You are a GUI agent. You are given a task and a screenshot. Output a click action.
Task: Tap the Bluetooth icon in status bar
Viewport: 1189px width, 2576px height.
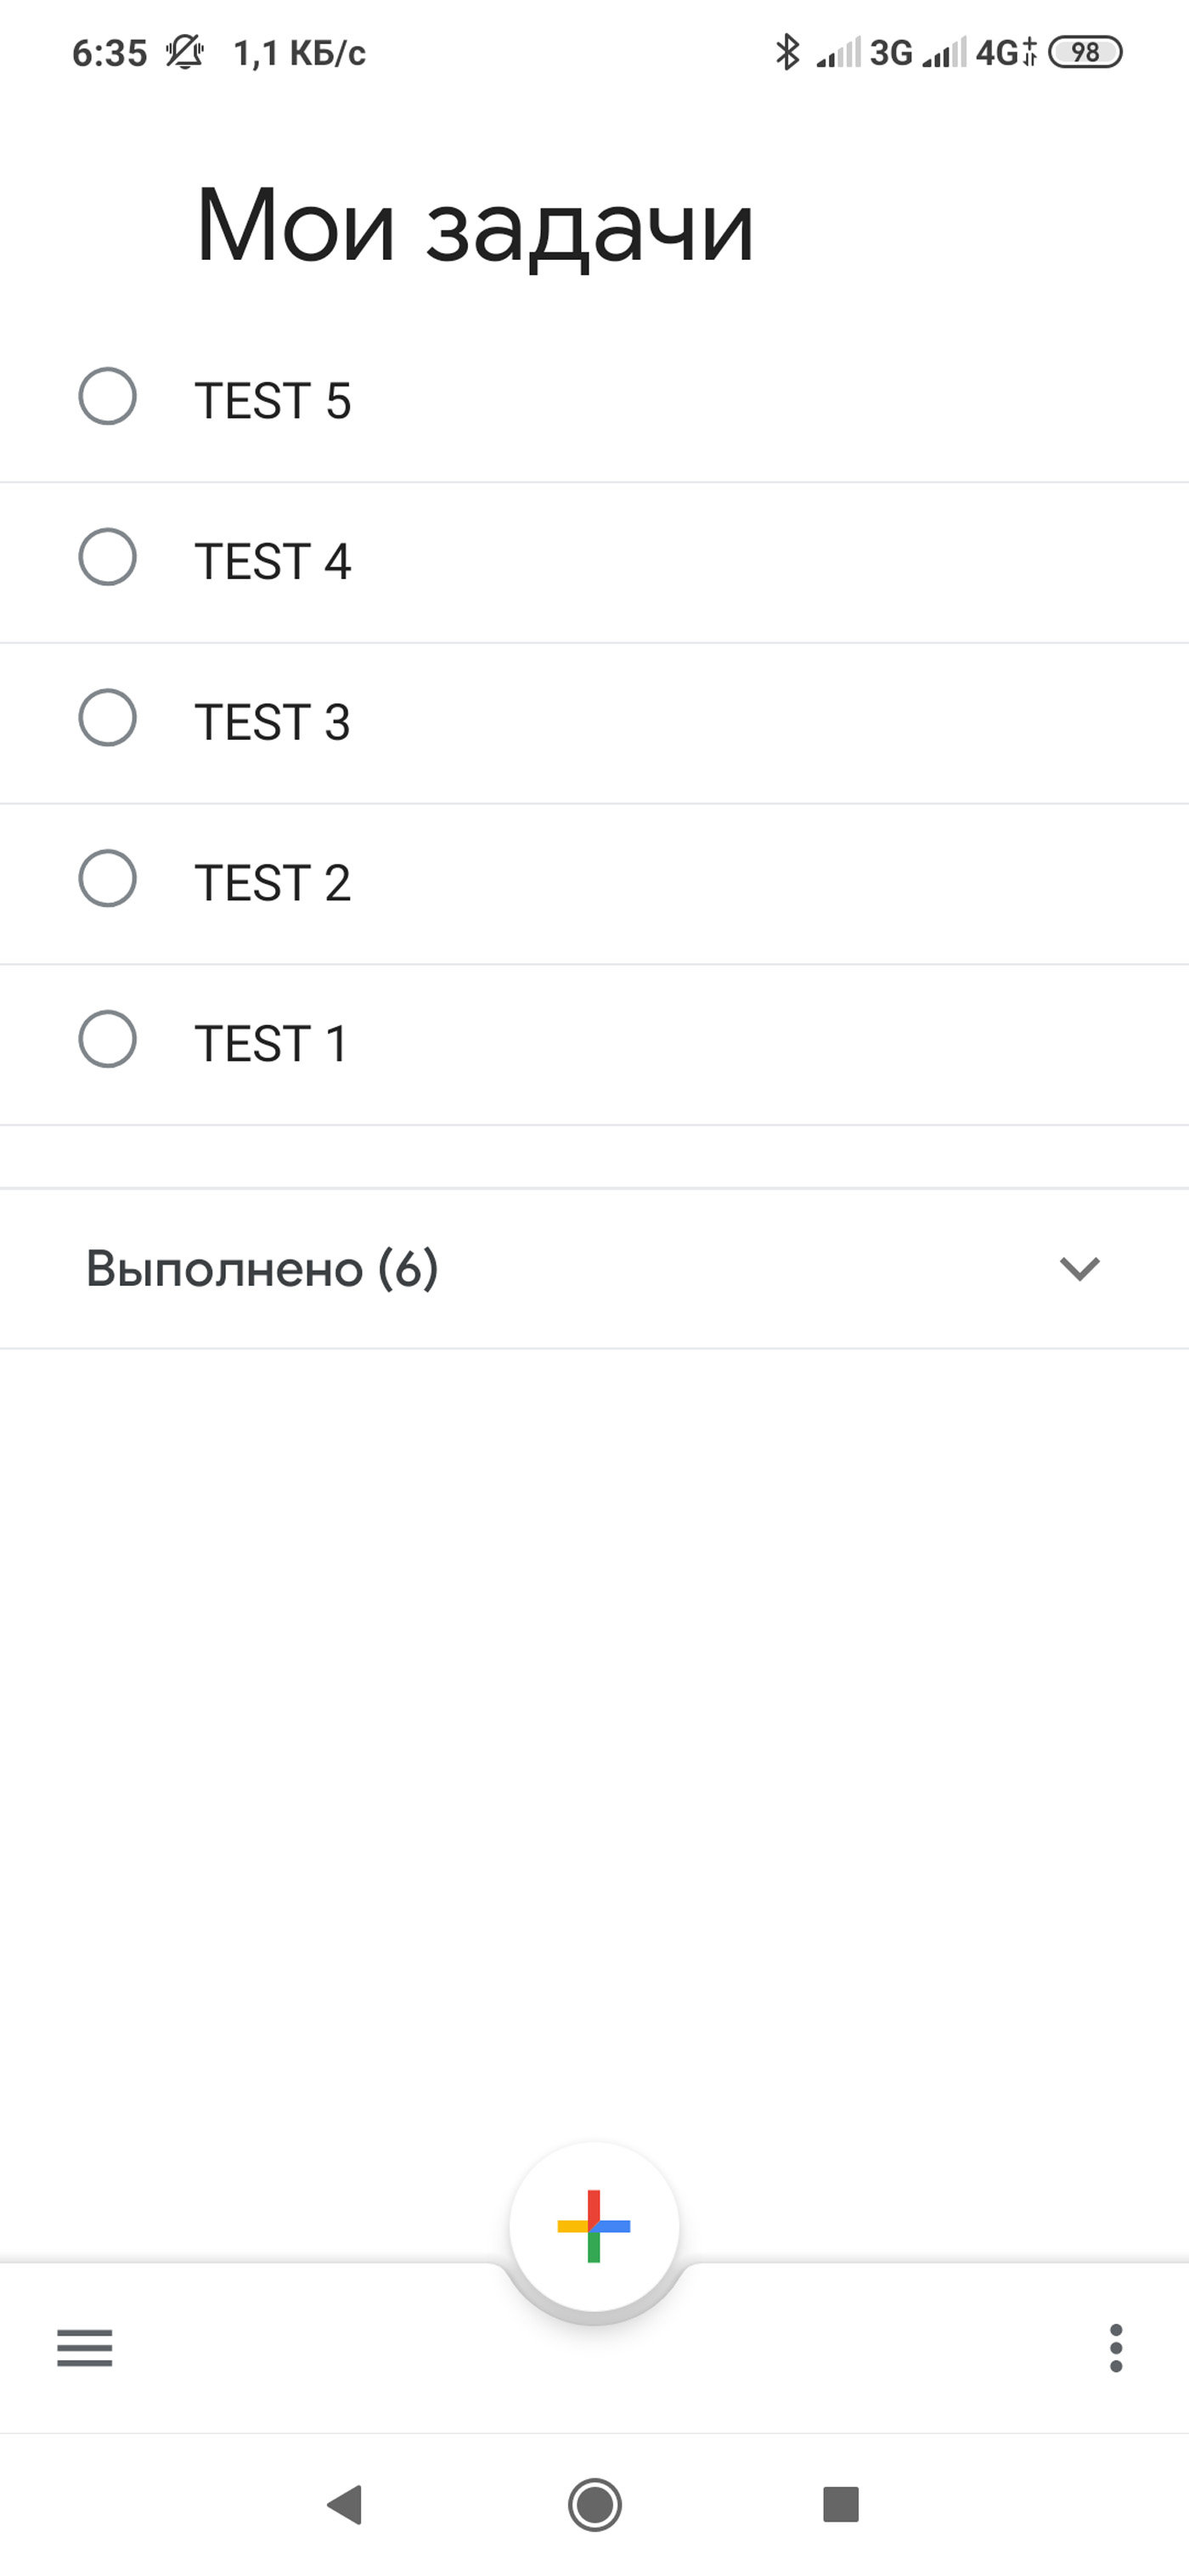pyautogui.click(x=788, y=52)
